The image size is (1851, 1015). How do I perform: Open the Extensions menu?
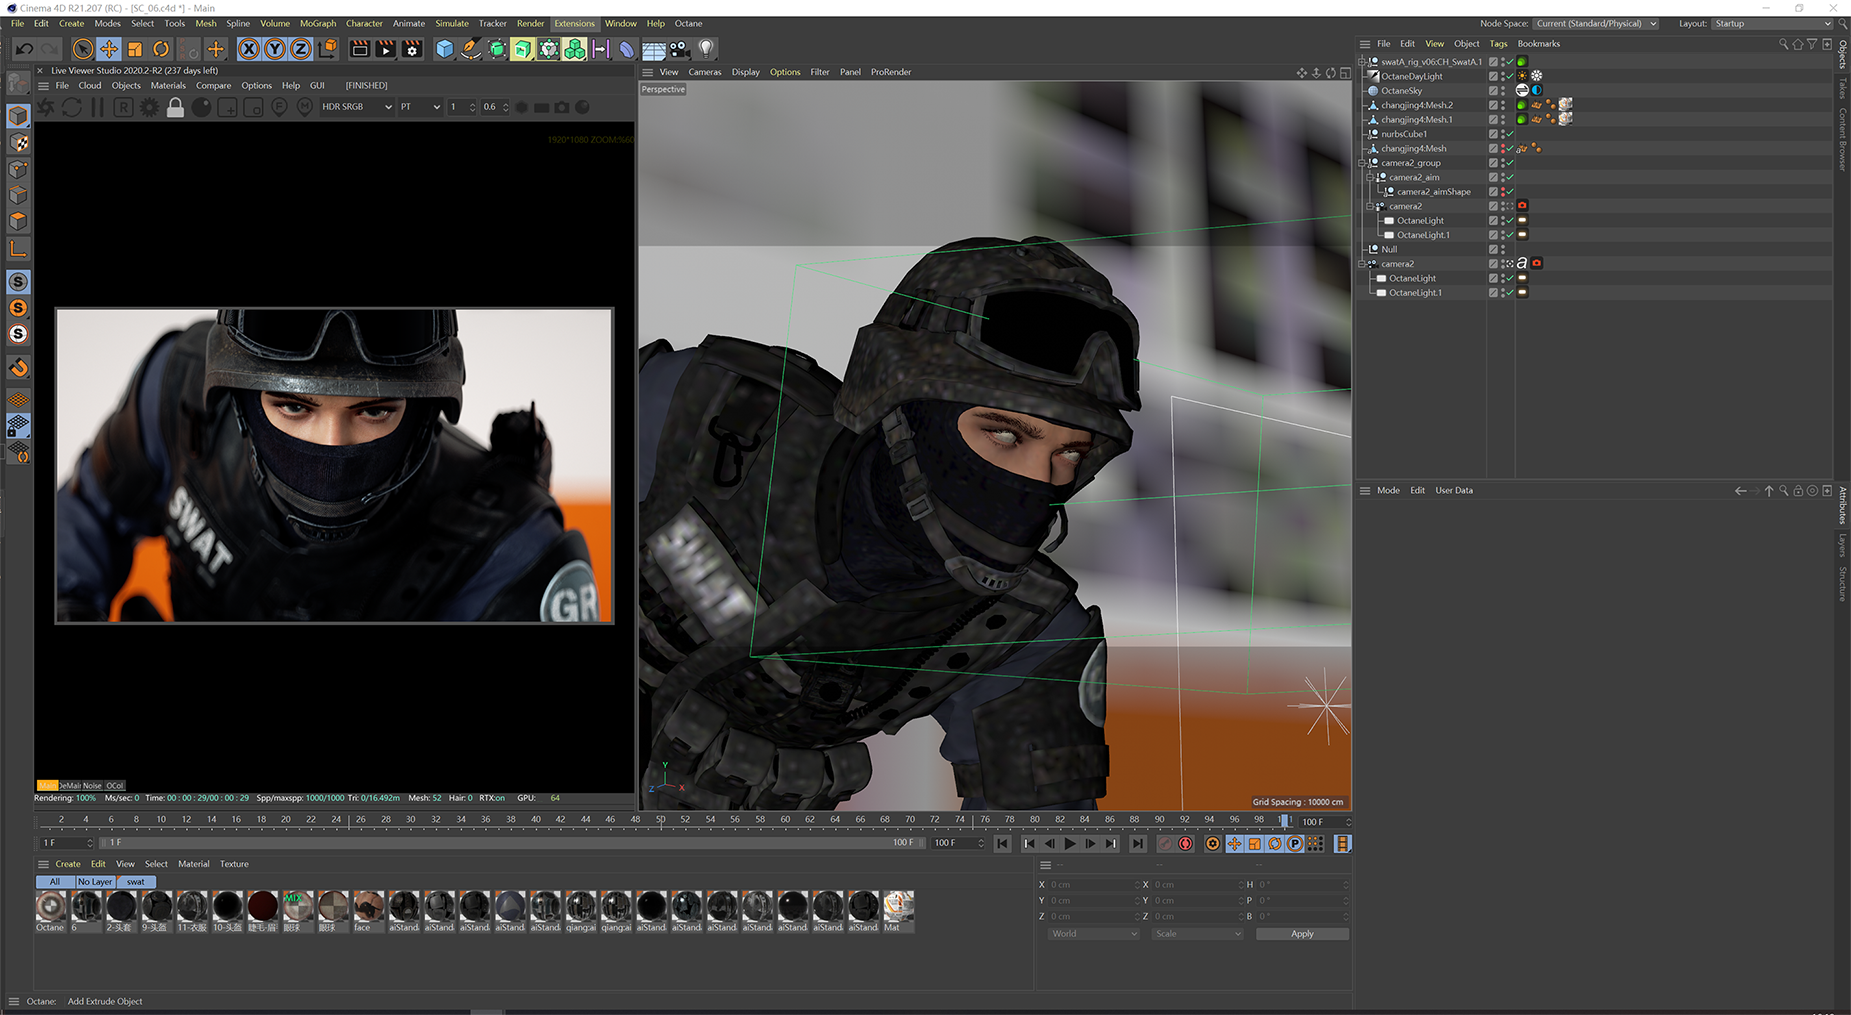click(574, 23)
